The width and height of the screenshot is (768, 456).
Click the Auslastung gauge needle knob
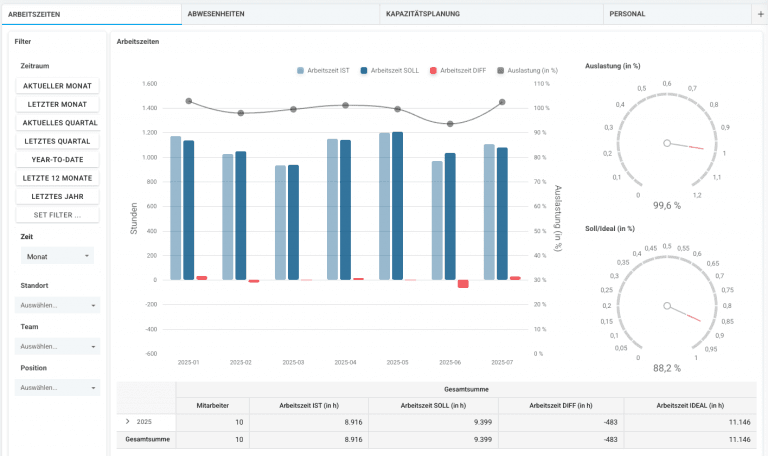click(667, 143)
